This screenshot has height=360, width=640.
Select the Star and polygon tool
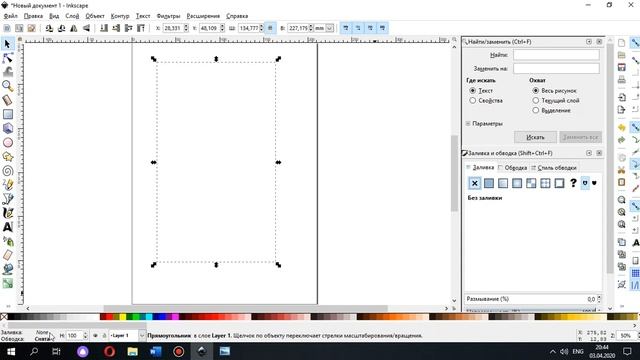click(7, 157)
